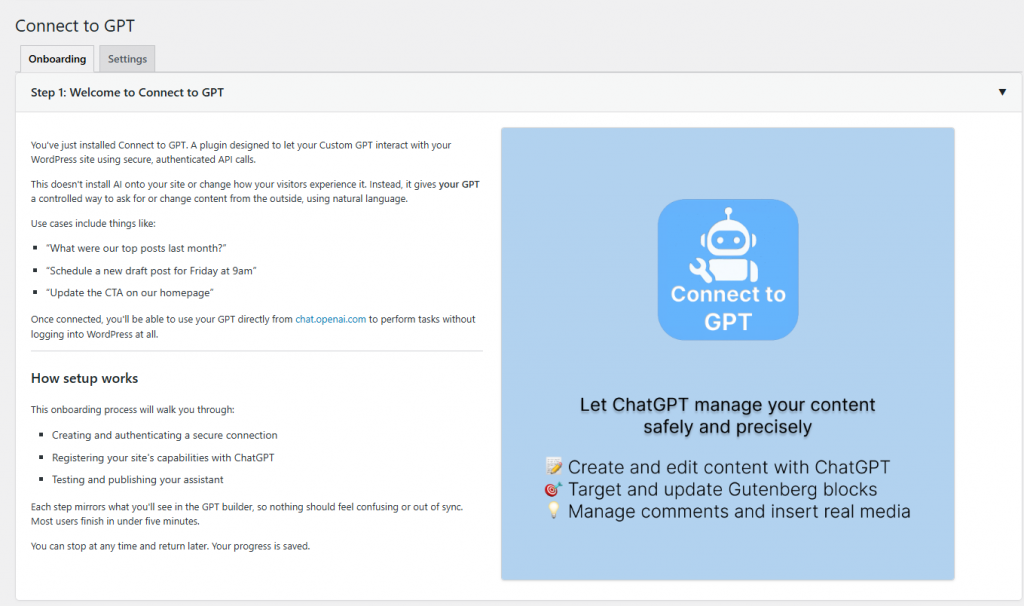The width and height of the screenshot is (1024, 606).
Task: Click the Connect to GPT page title
Action: coord(75,25)
